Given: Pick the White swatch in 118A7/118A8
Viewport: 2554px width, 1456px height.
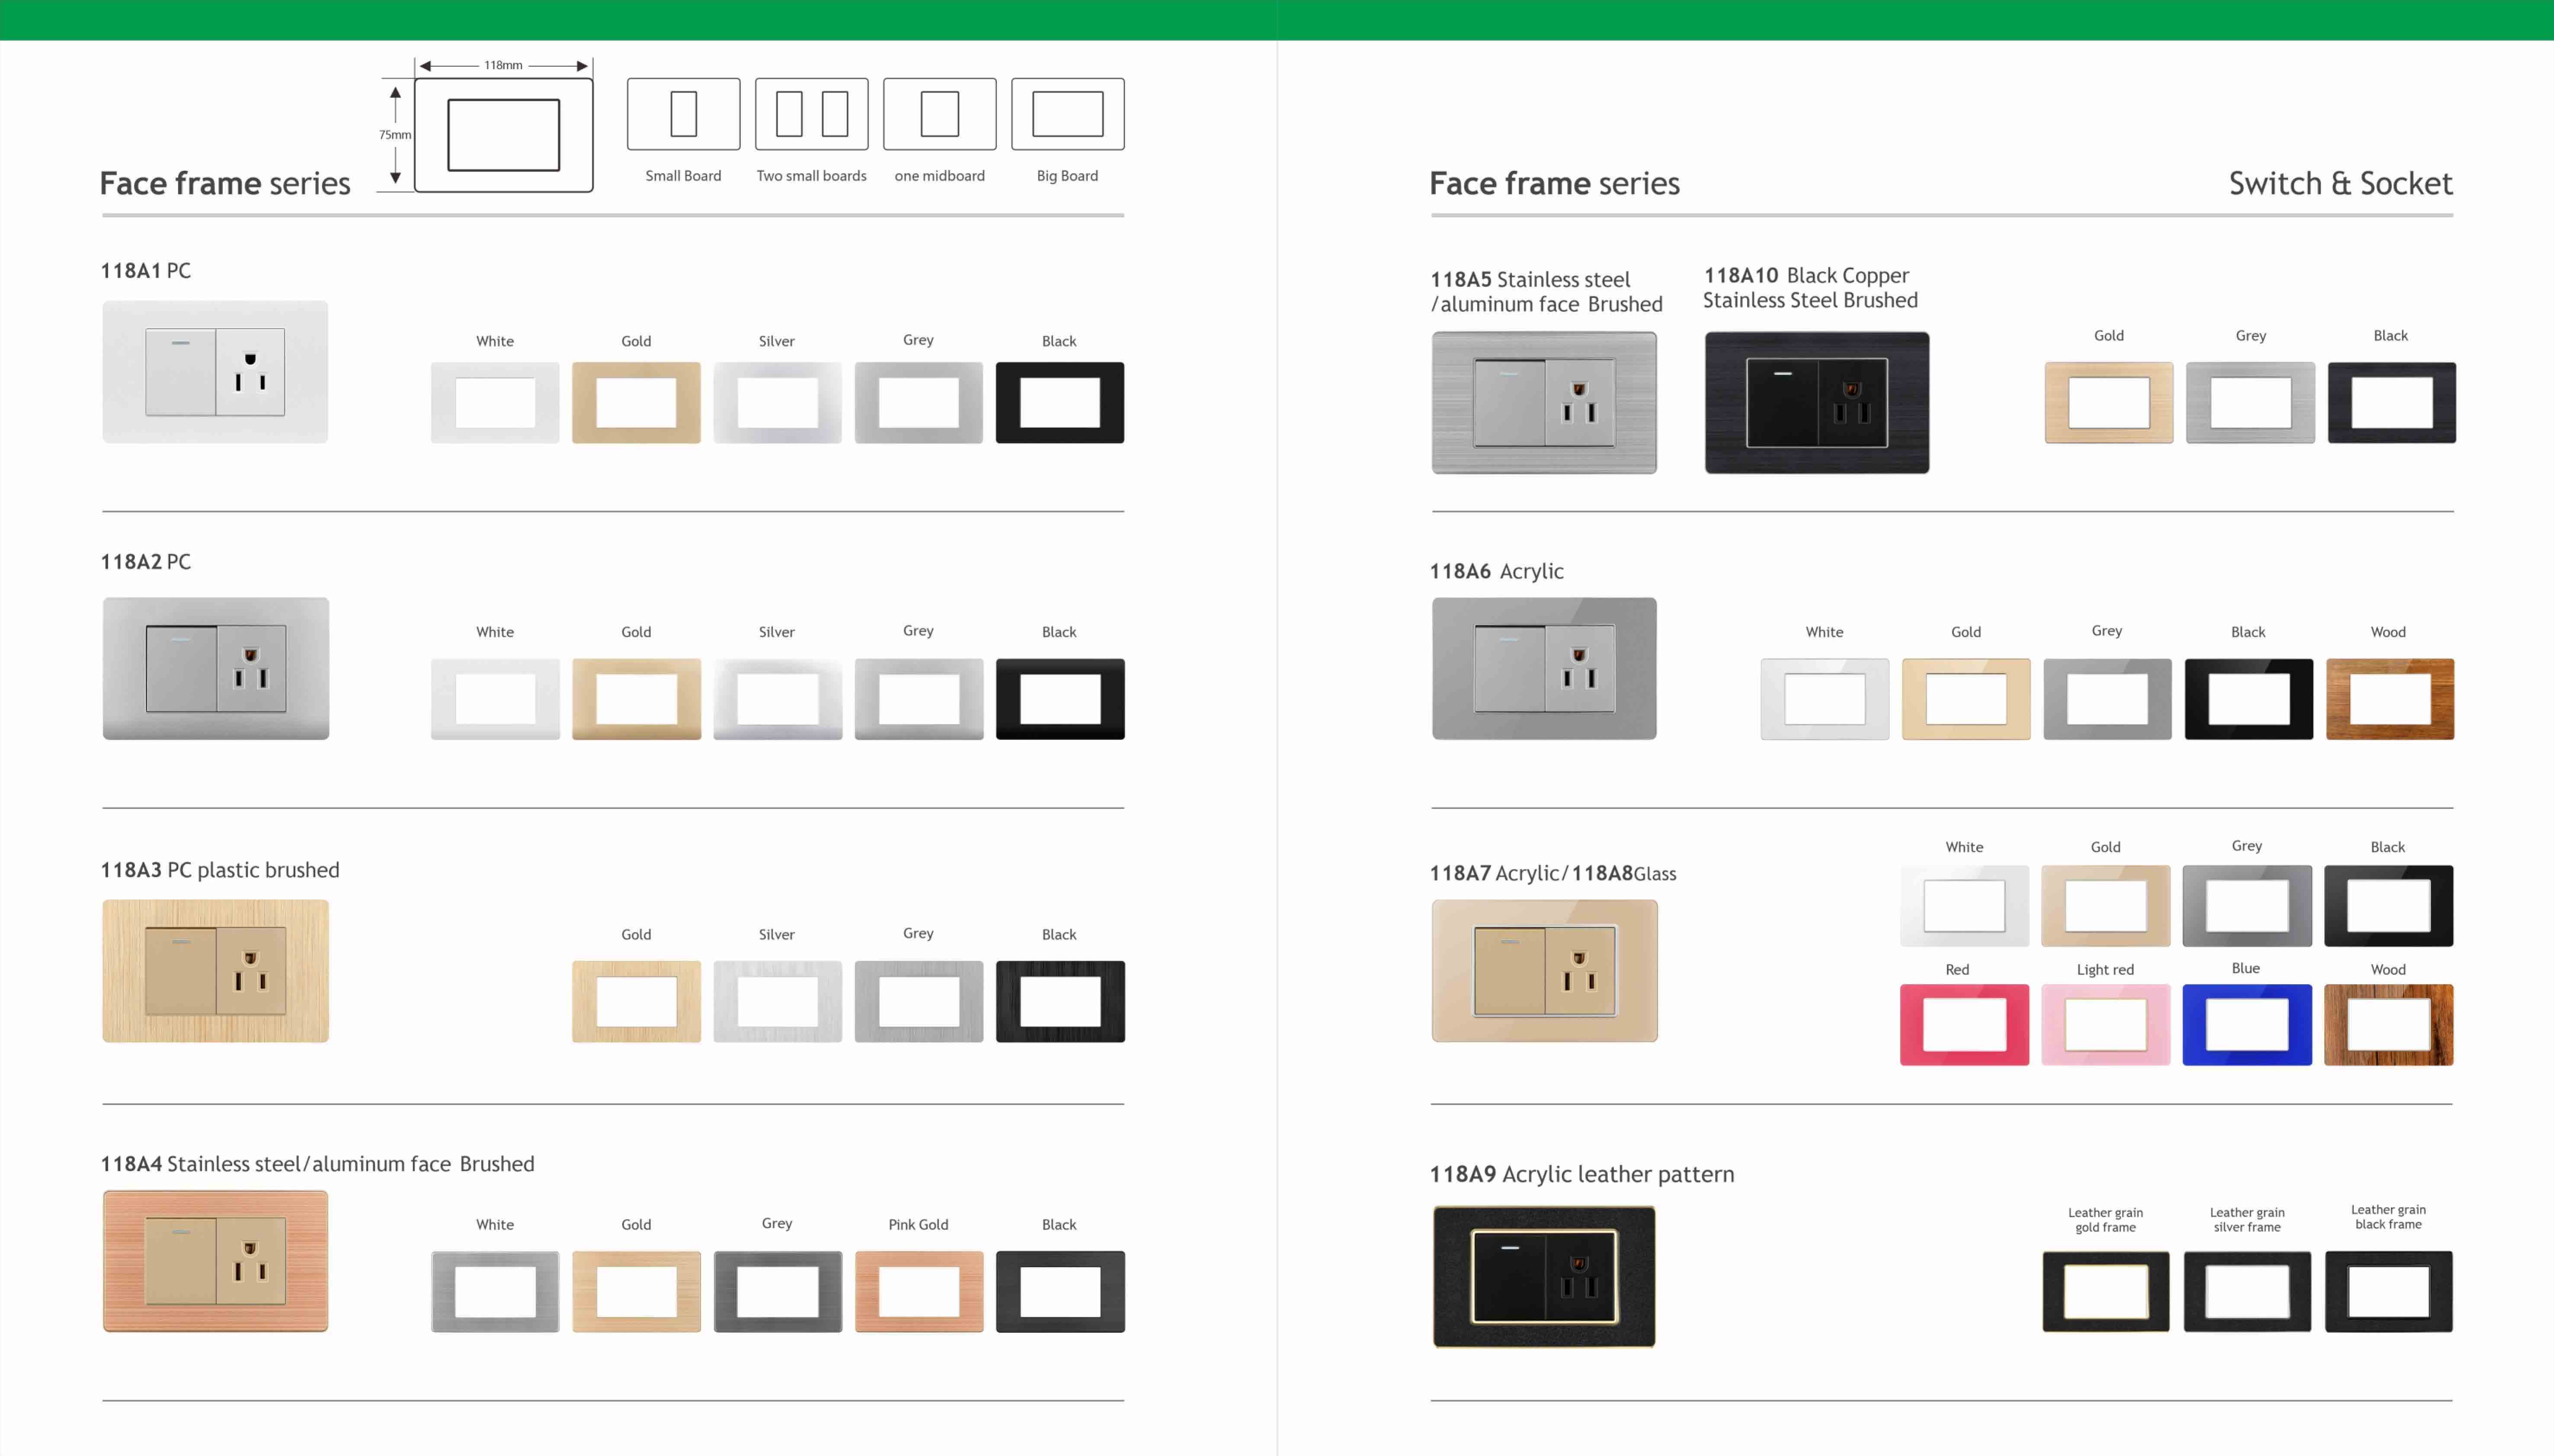Looking at the screenshot, I should click(x=1964, y=905).
